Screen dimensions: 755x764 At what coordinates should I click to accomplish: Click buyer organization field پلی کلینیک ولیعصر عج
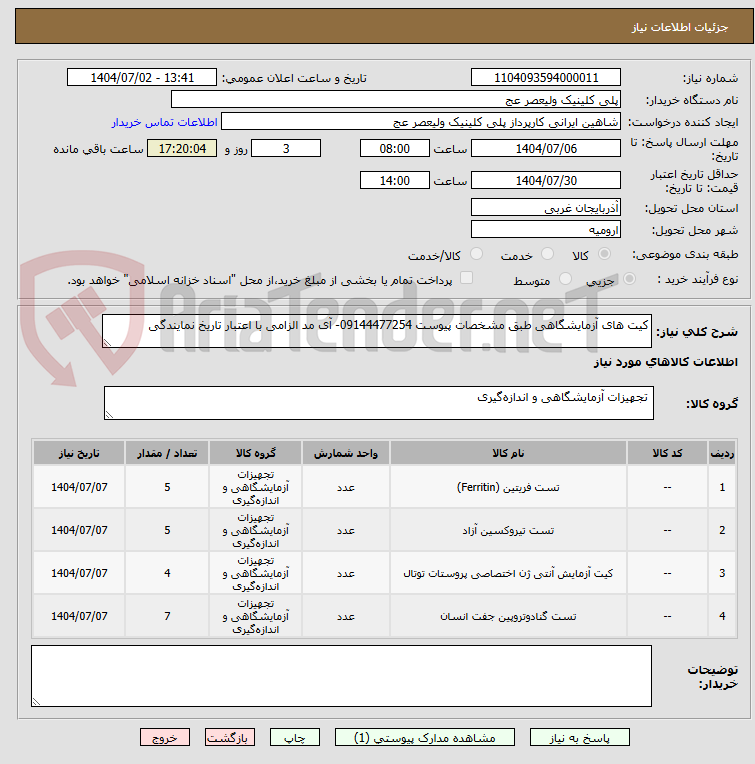pos(396,99)
